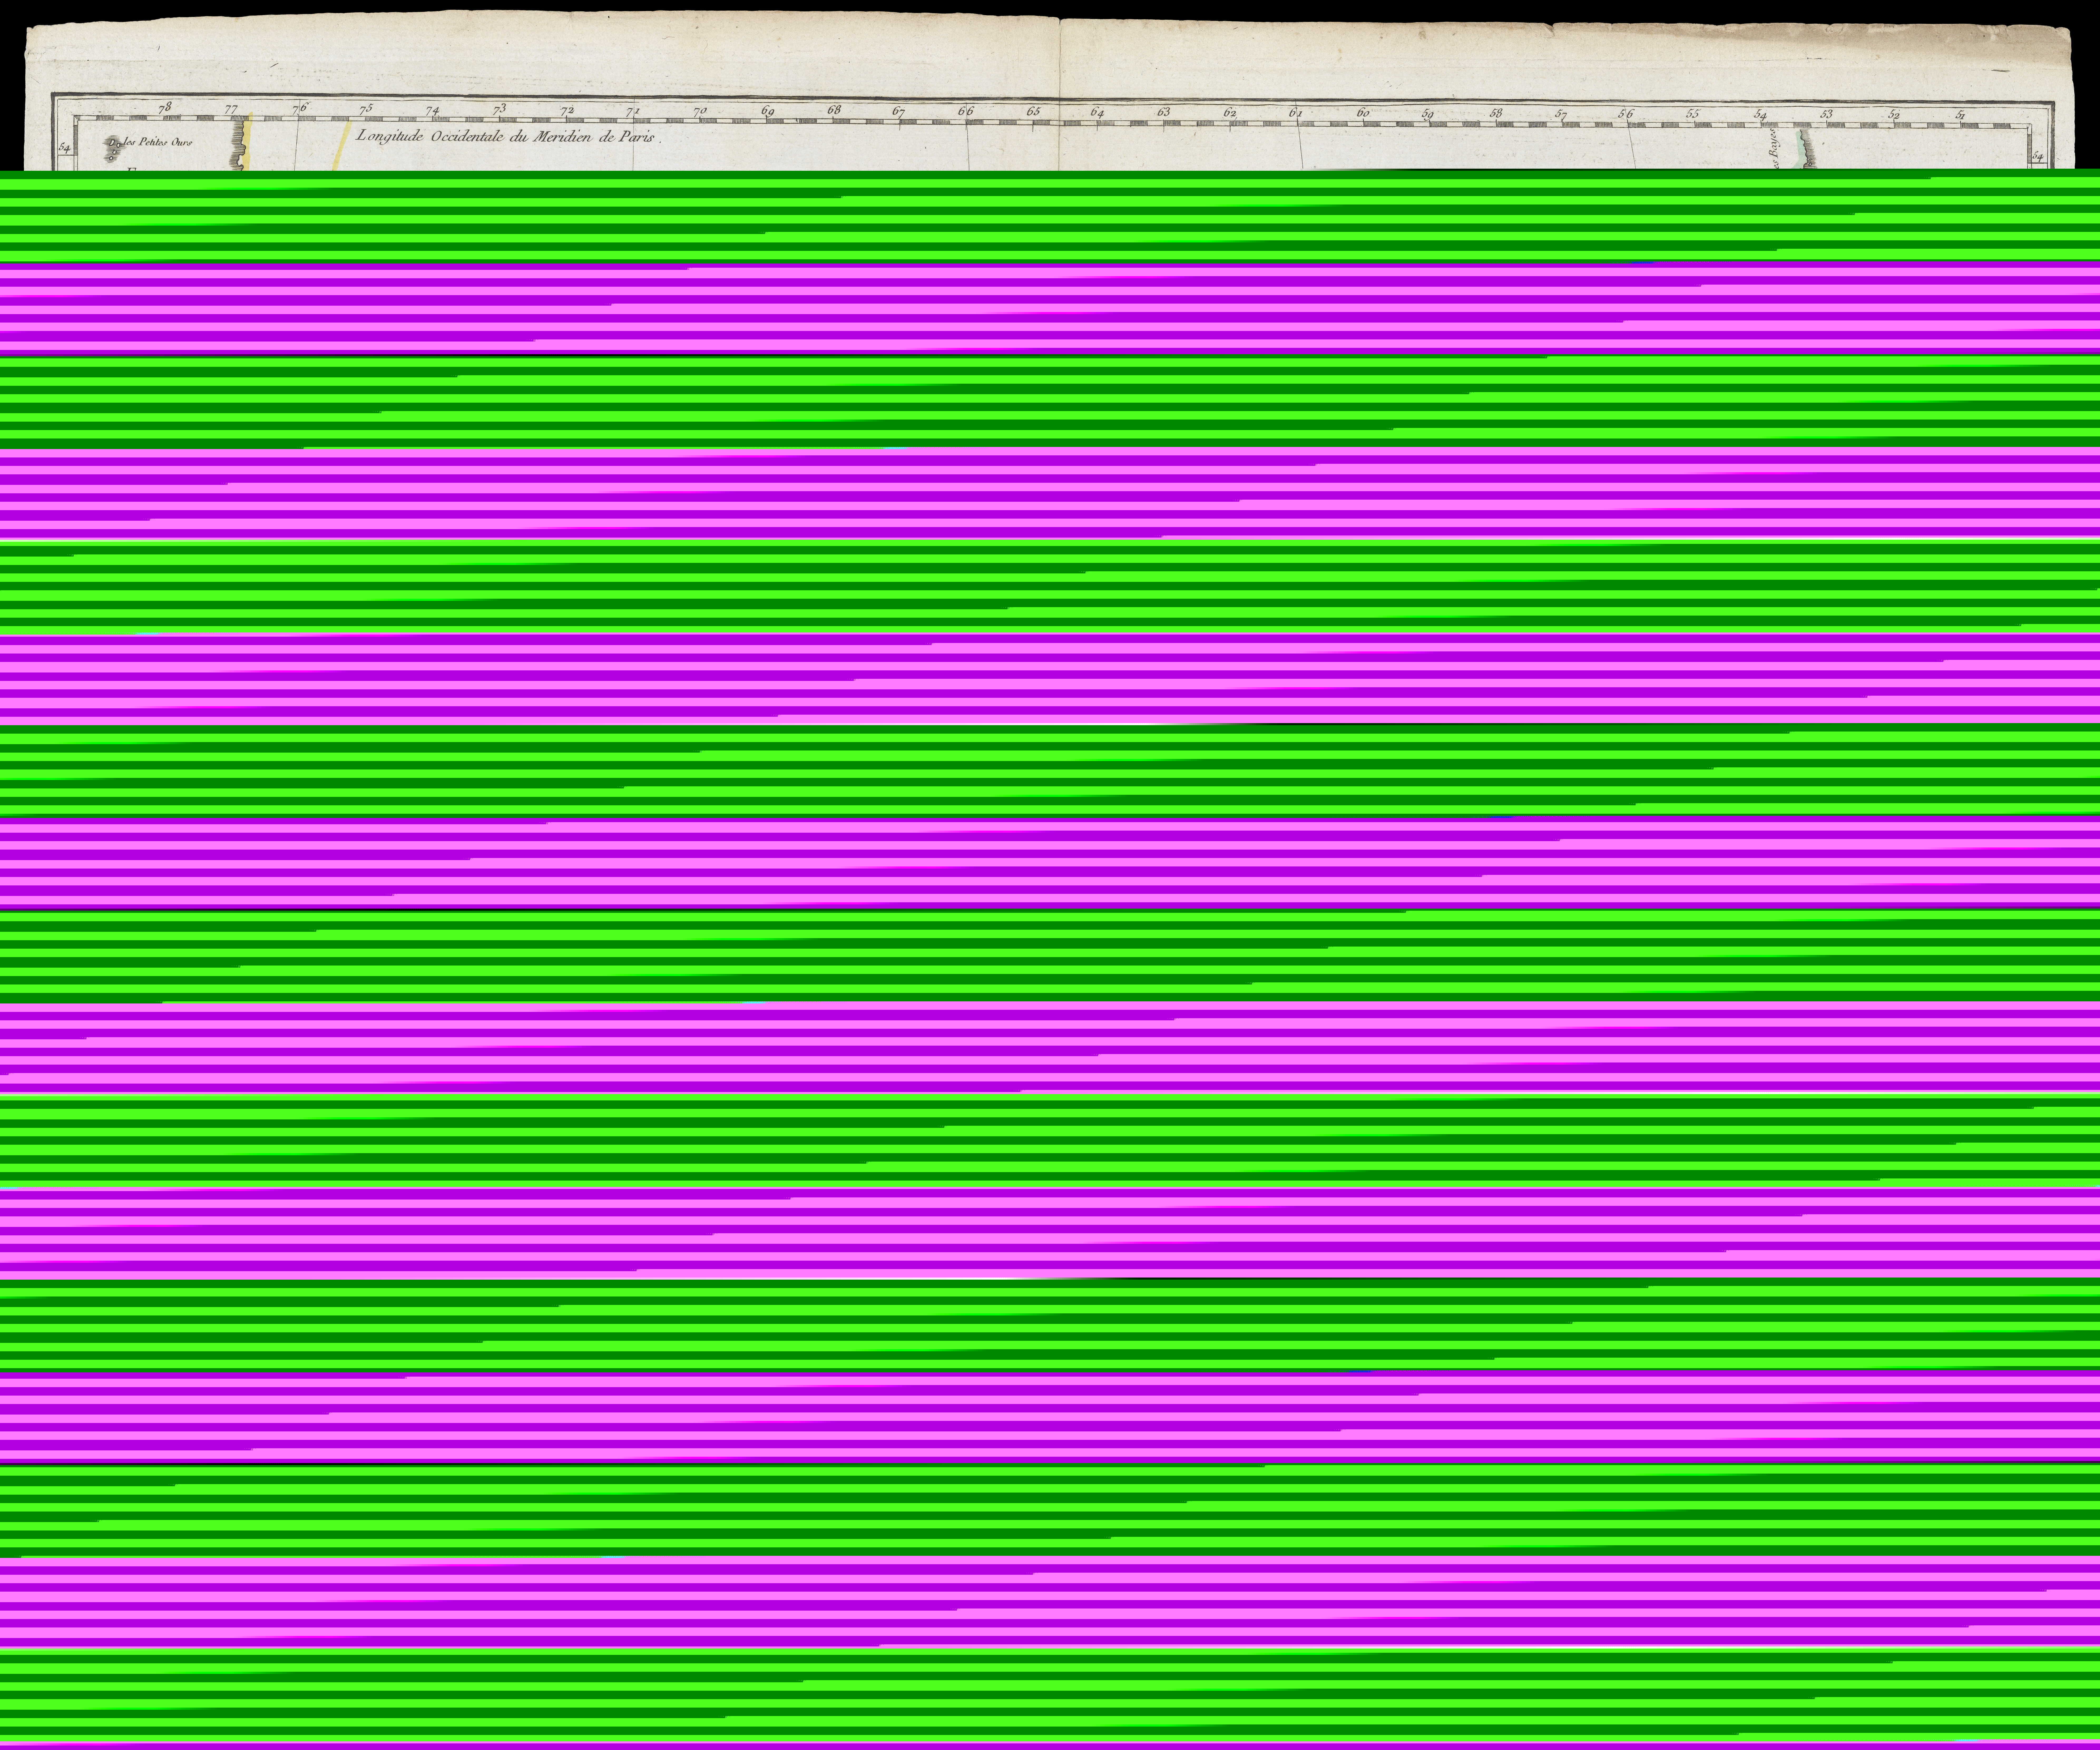
Task: Click longitude number 73 on top scale
Action: point(500,109)
